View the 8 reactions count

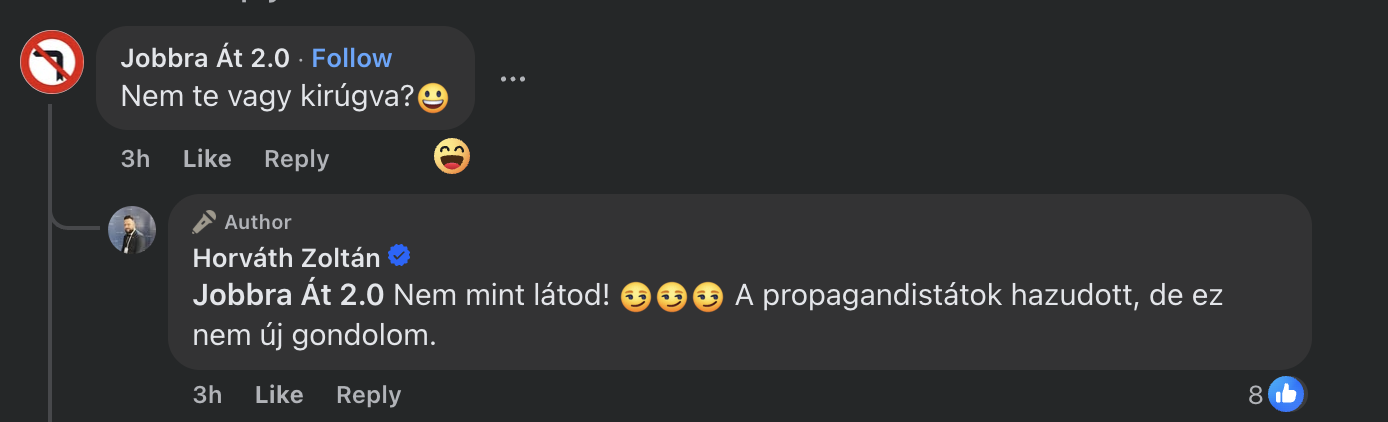click(x=1256, y=395)
